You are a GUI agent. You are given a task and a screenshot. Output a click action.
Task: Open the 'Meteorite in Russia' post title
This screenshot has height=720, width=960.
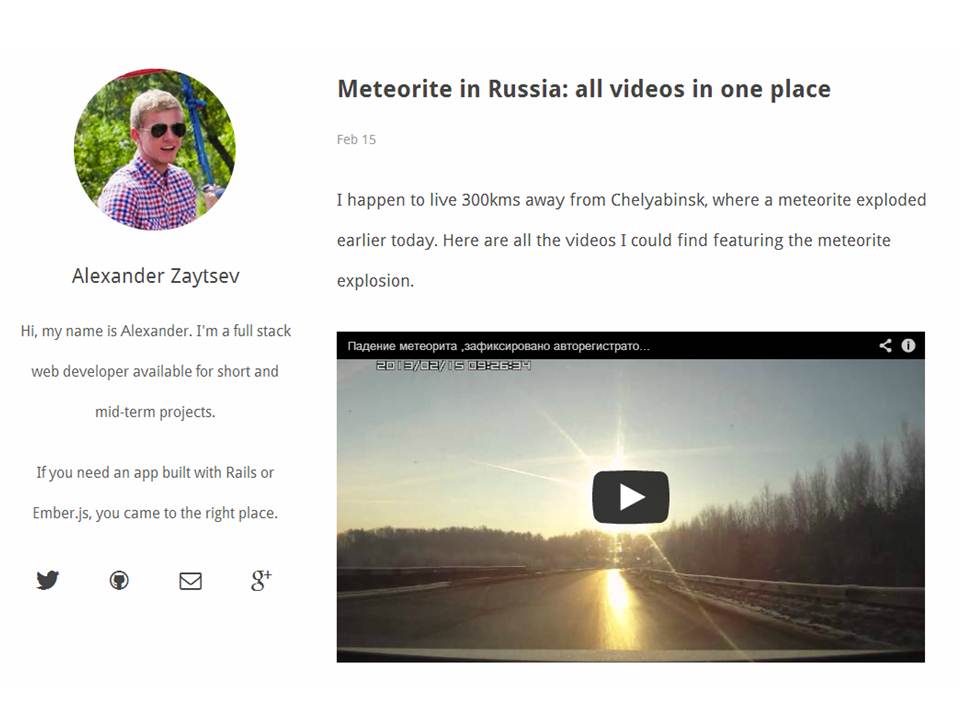[x=584, y=89]
